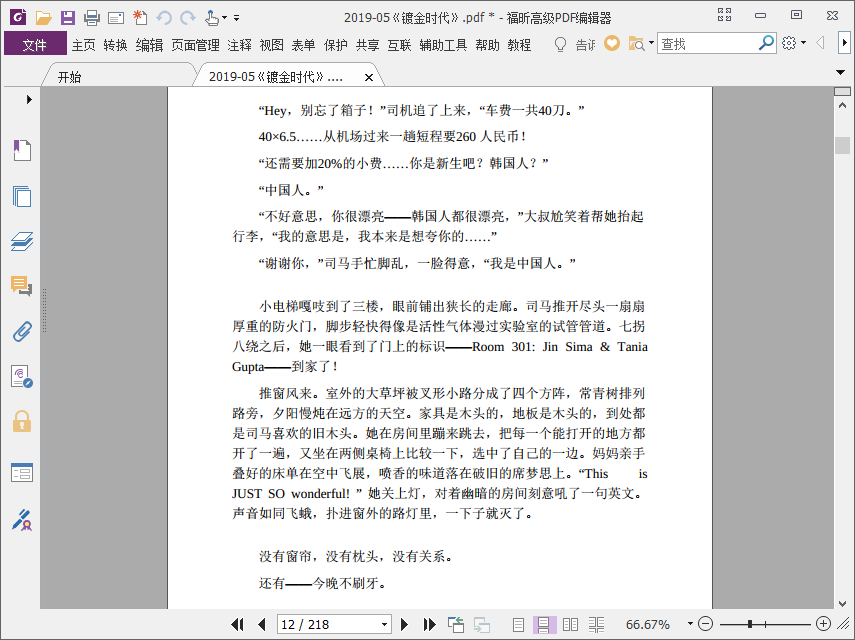The height and width of the screenshot is (640, 855).
Task: Undo the last action
Action: pyautogui.click(x=164, y=18)
